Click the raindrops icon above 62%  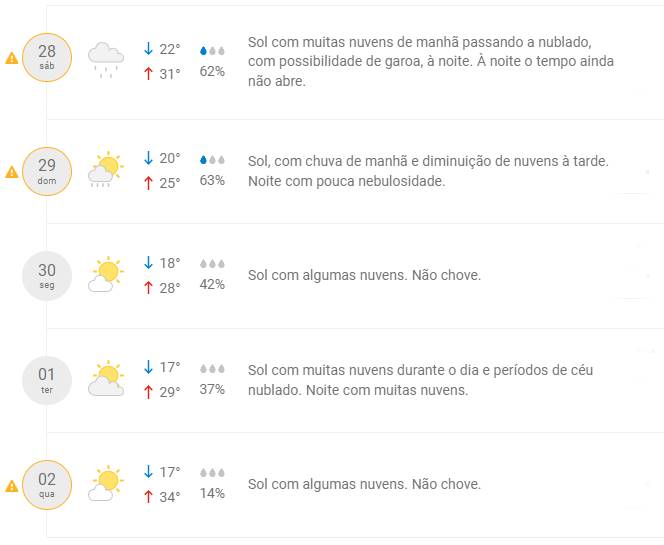tap(212, 50)
